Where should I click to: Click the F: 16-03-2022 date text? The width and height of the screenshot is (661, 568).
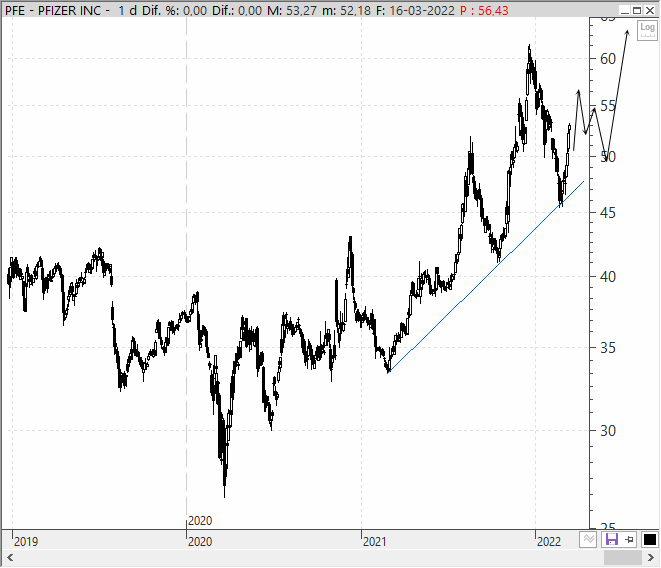[x=415, y=11]
